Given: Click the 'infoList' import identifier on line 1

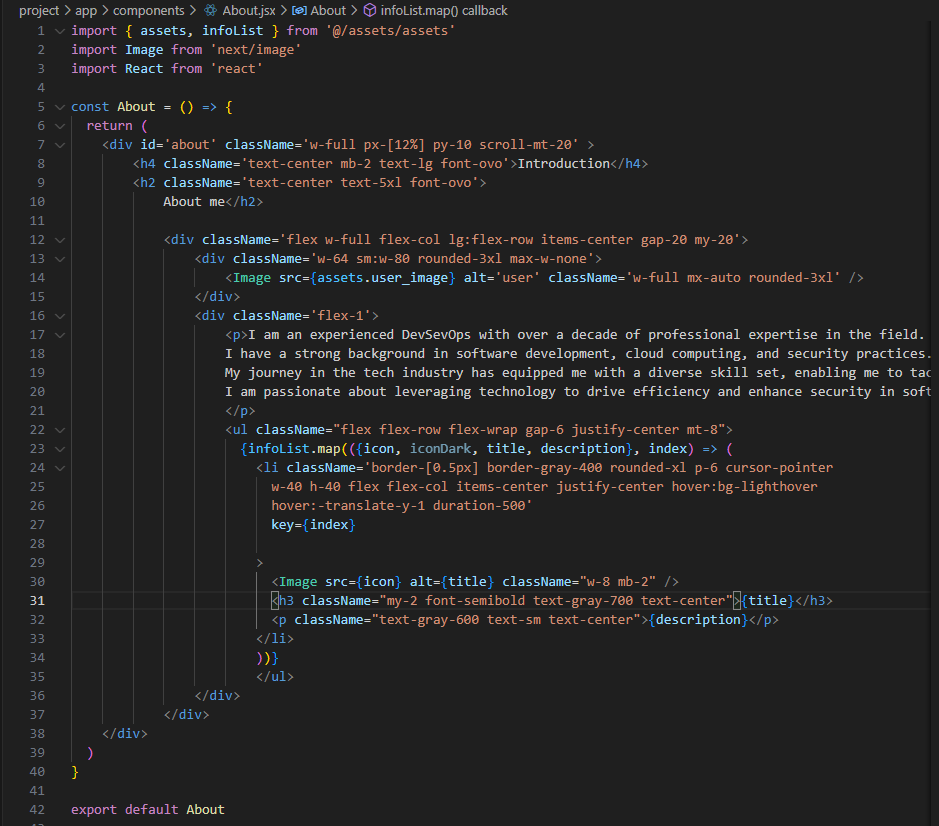Looking at the screenshot, I should [x=232, y=31].
